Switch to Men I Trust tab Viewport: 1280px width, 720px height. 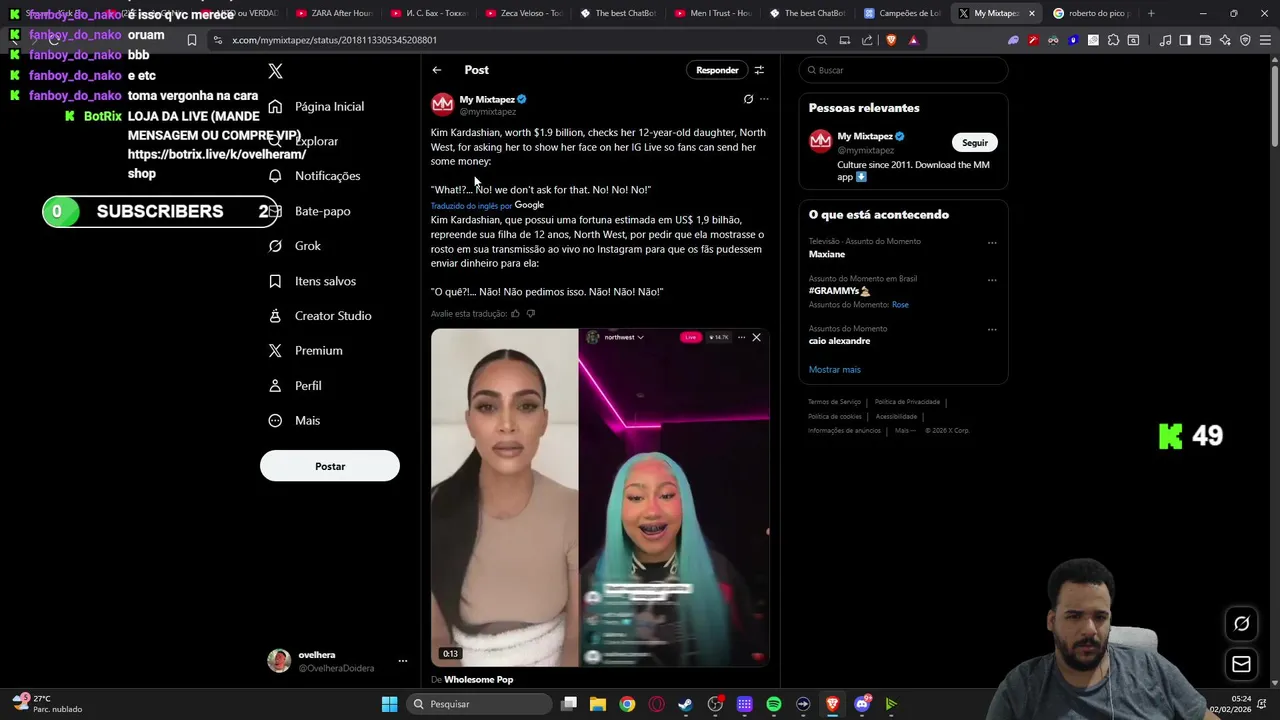coord(712,13)
